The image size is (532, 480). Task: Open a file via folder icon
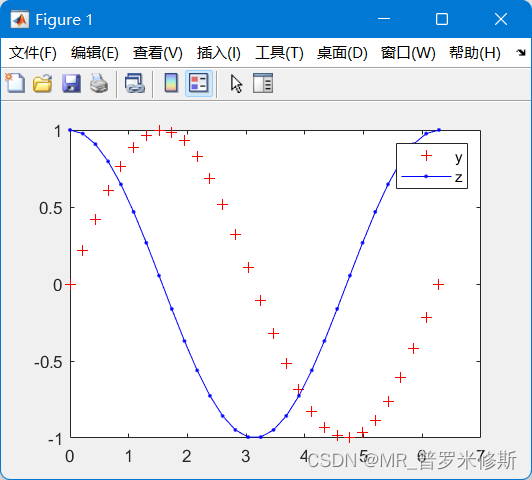coord(43,83)
